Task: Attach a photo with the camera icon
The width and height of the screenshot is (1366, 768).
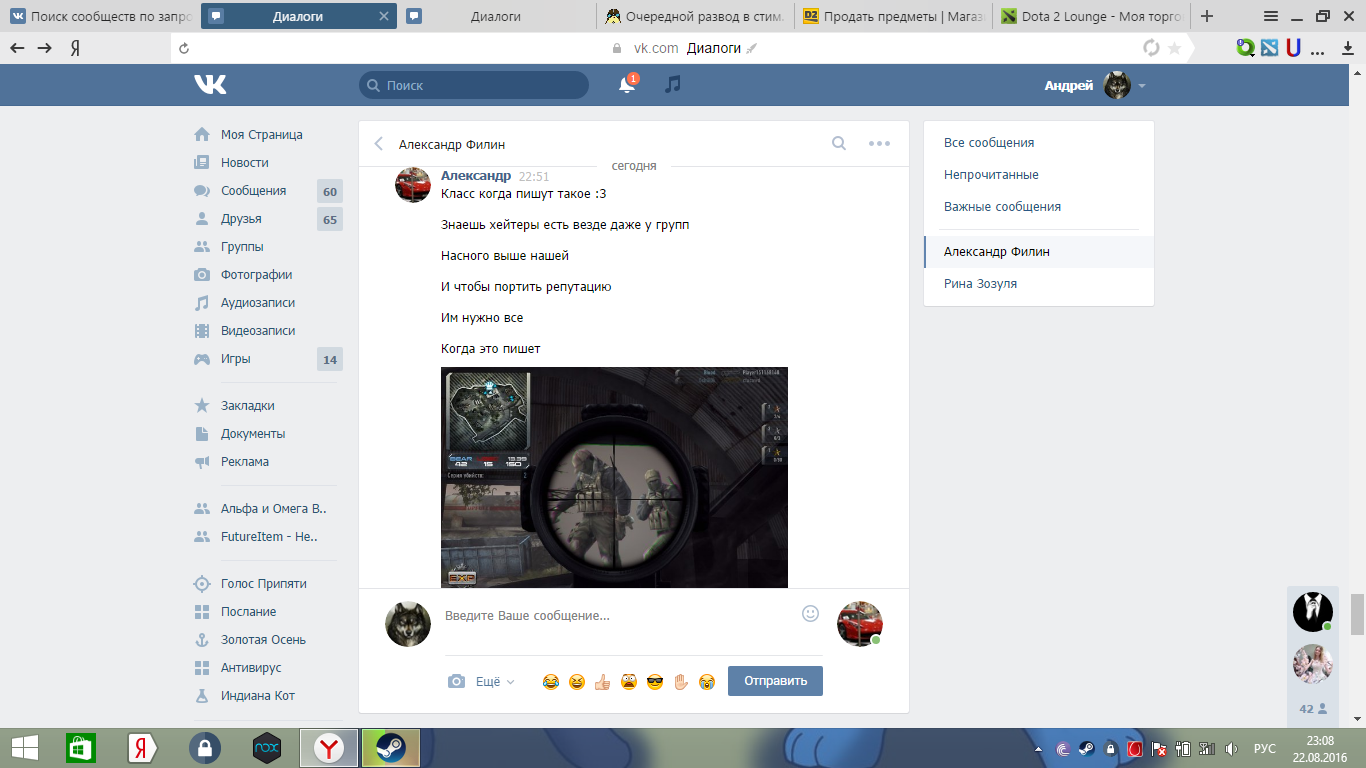Action: point(457,681)
